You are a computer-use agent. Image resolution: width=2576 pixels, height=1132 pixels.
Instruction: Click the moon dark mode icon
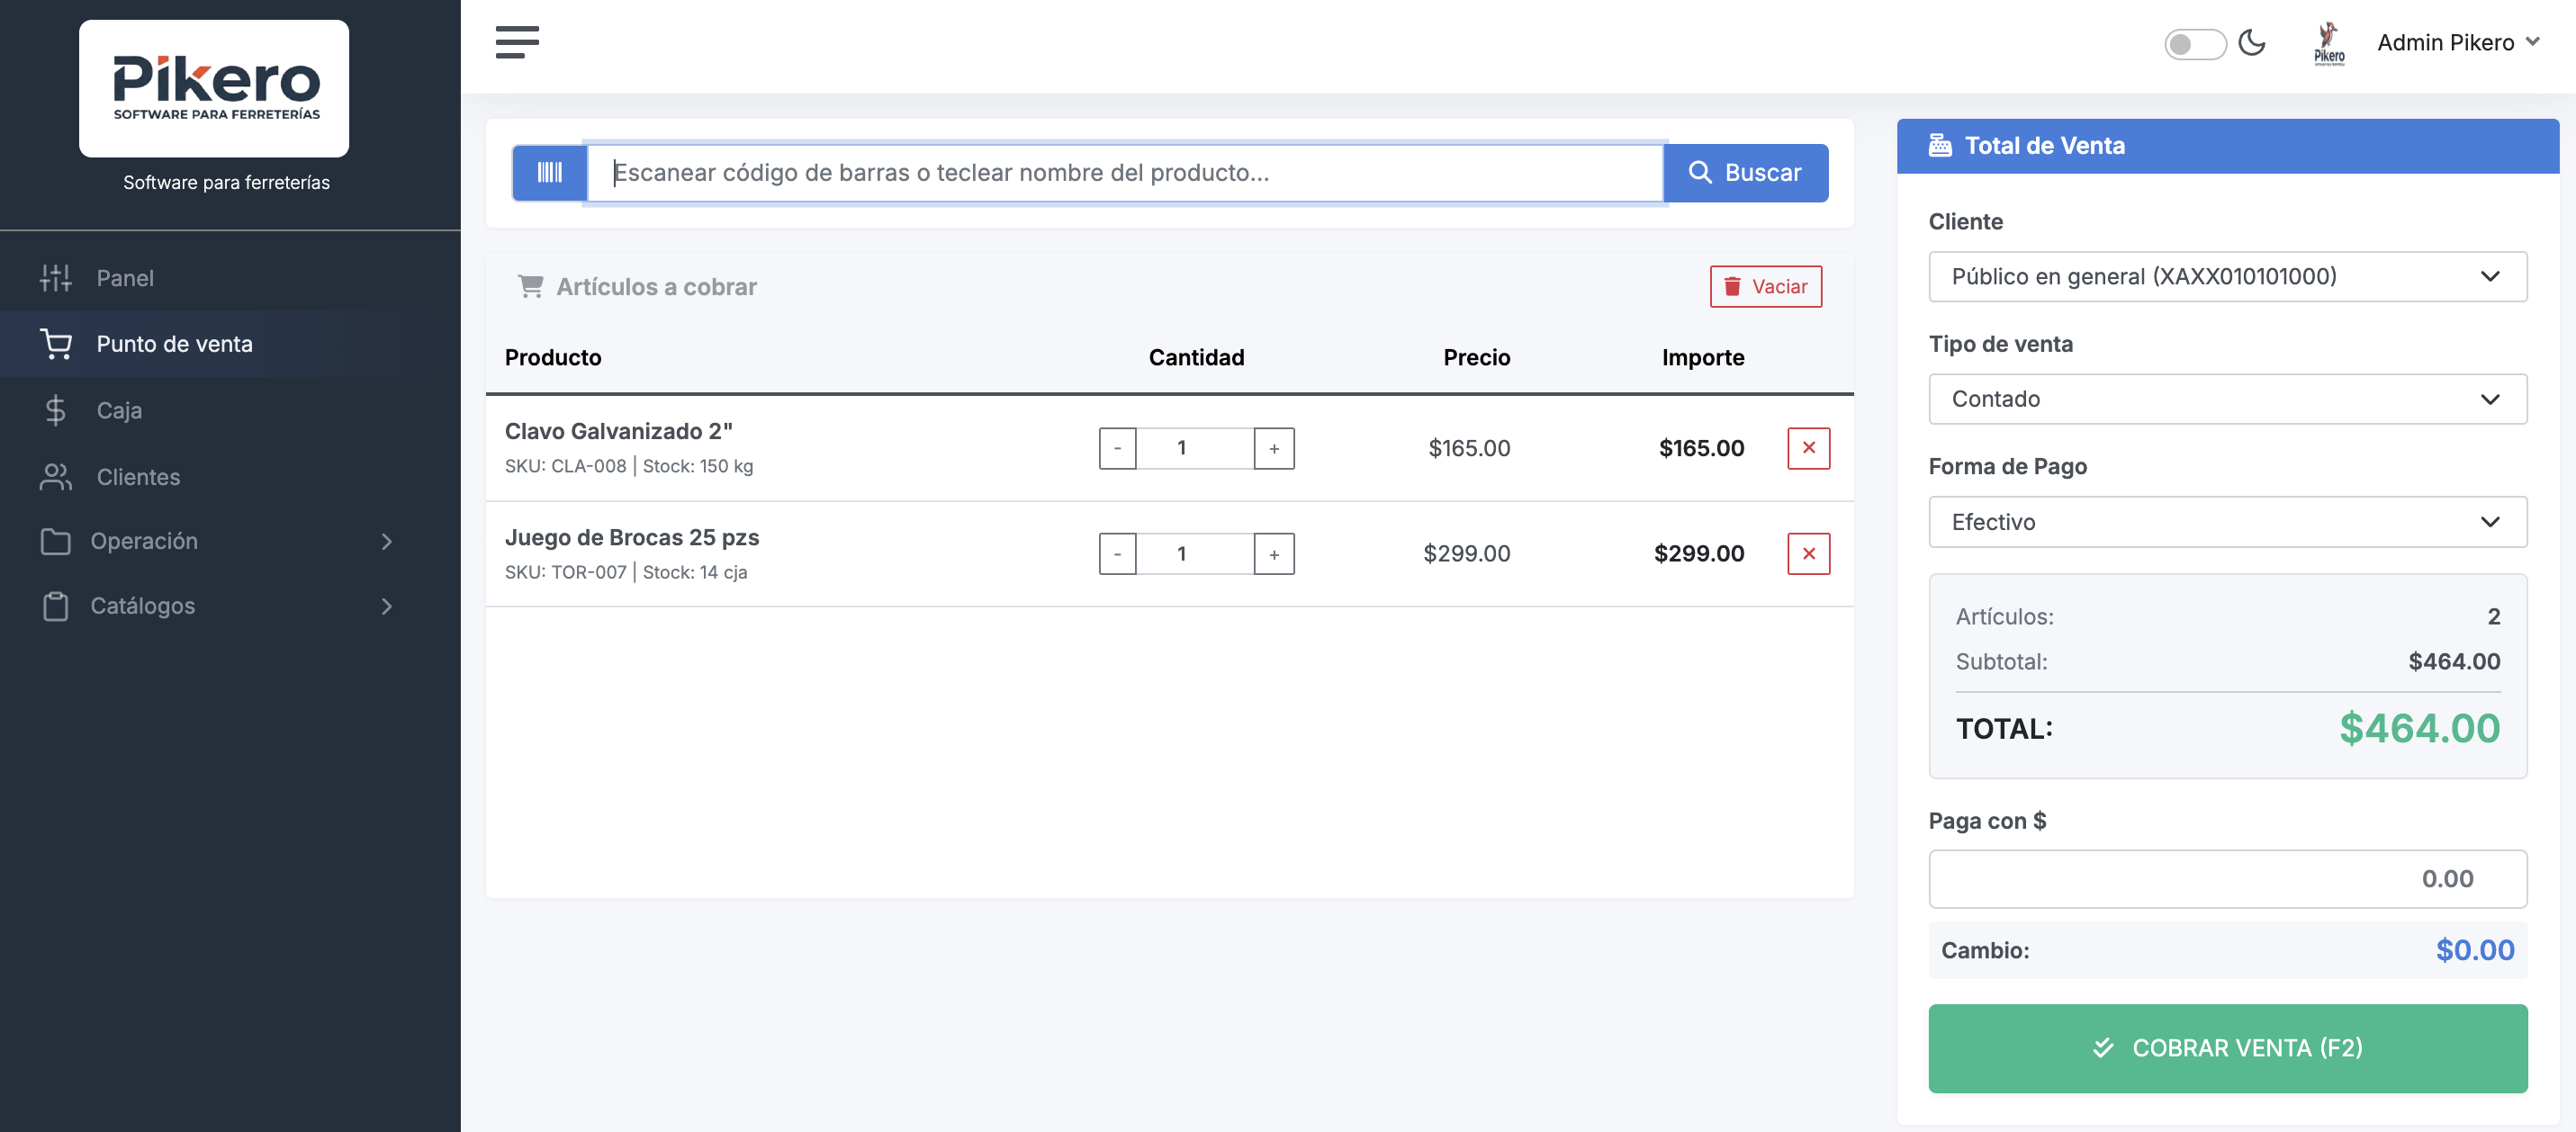pyautogui.click(x=2251, y=43)
